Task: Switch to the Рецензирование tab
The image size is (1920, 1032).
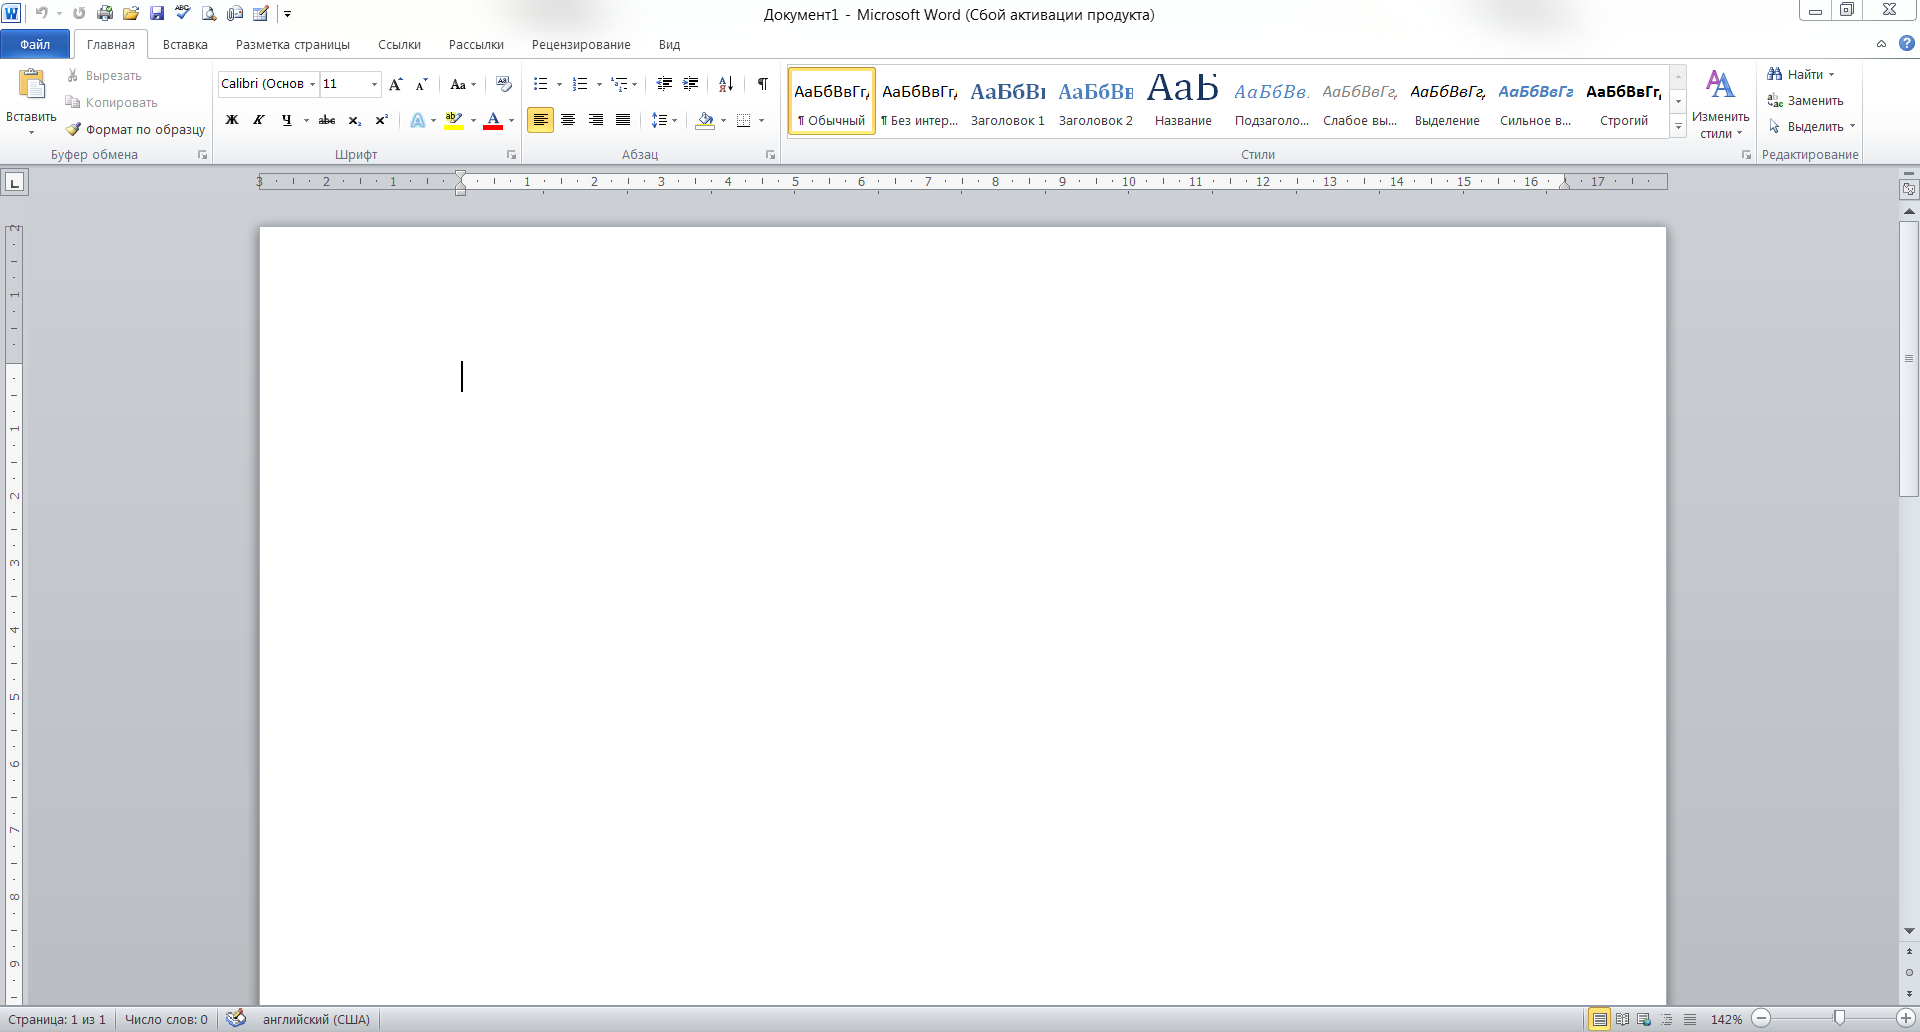Action: tap(581, 44)
